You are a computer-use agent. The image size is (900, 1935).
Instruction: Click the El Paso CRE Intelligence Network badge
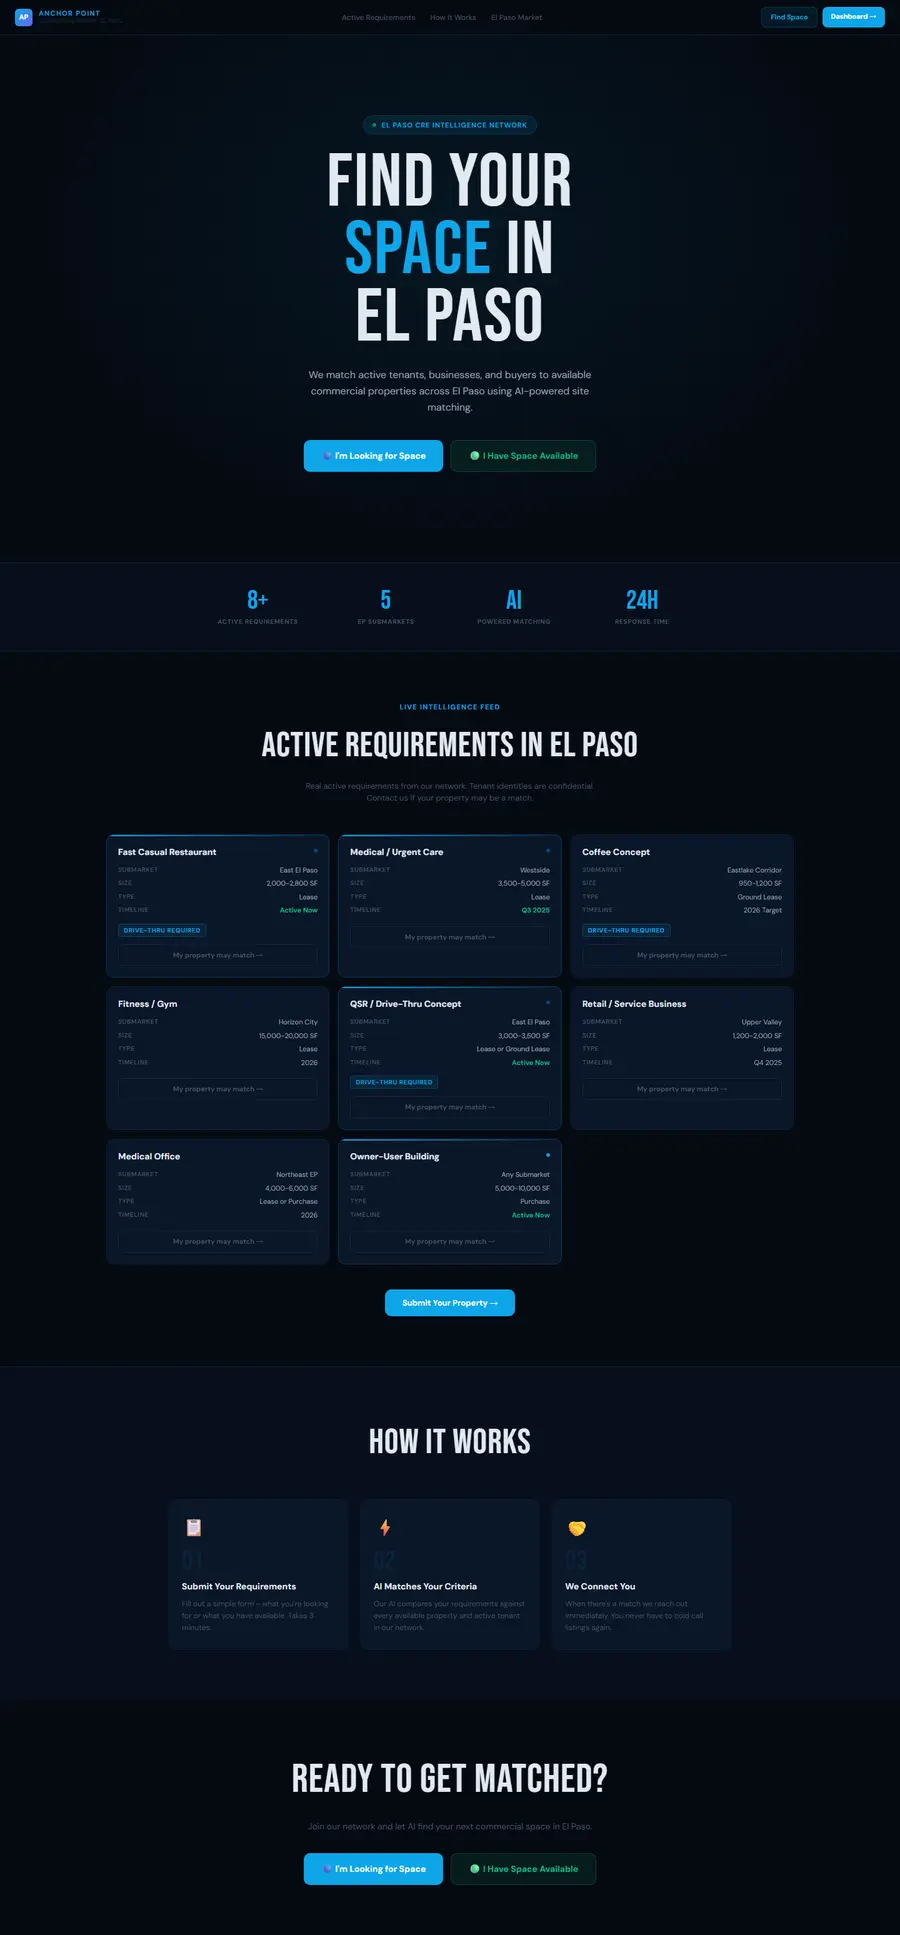point(450,125)
